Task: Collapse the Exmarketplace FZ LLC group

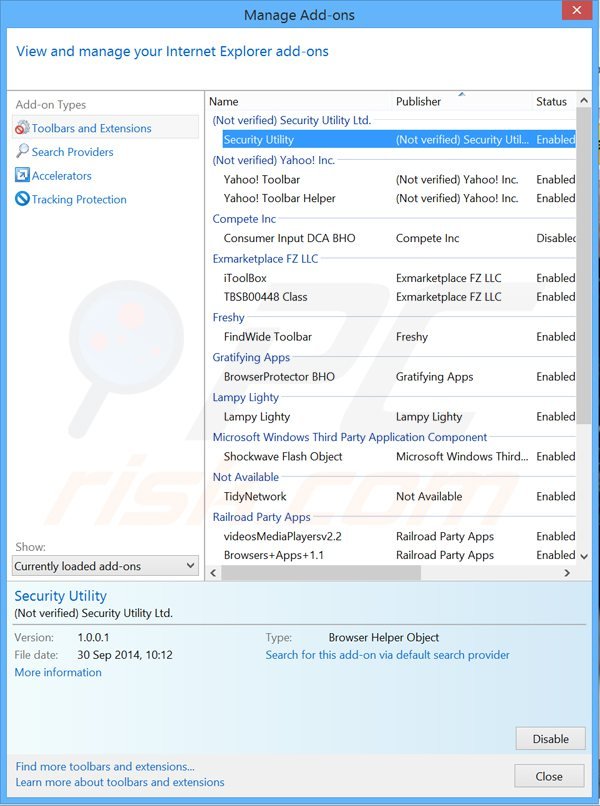Action: click(x=265, y=259)
